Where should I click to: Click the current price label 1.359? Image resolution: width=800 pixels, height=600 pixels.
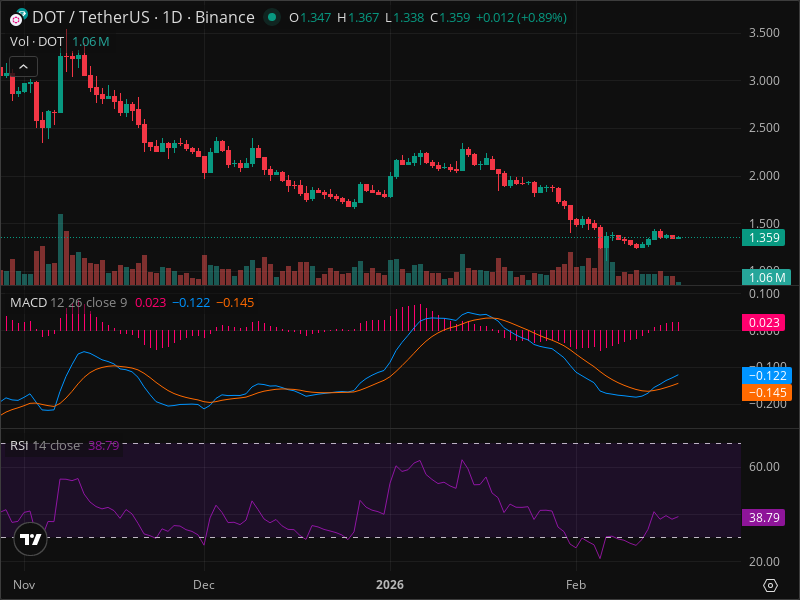pos(763,238)
